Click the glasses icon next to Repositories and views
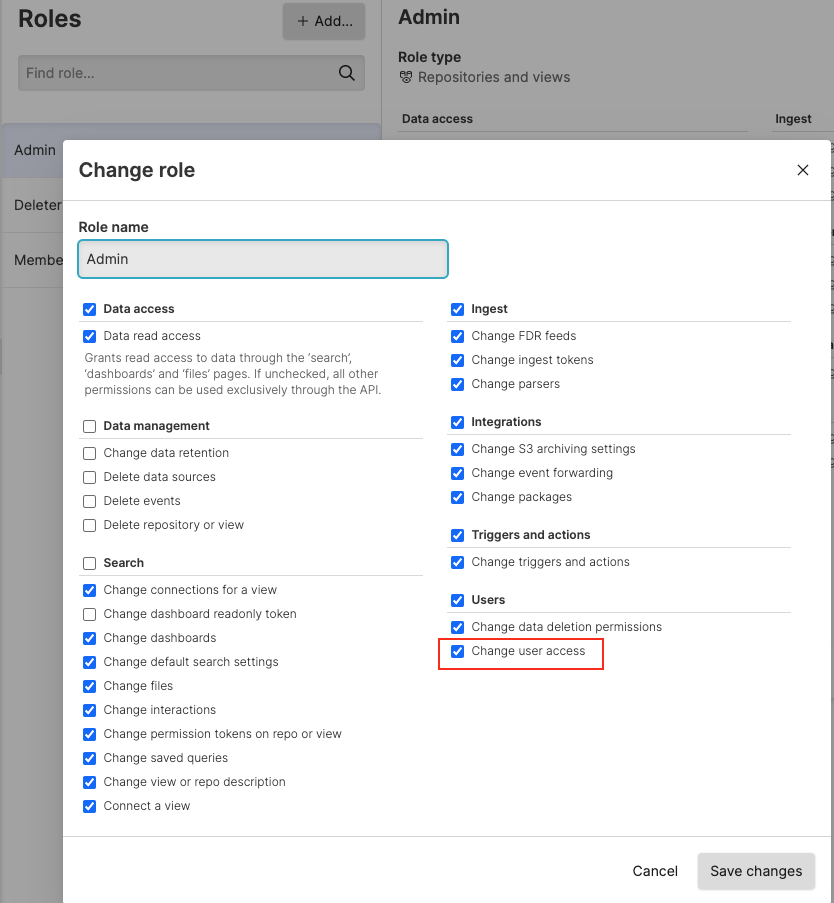 [405, 77]
